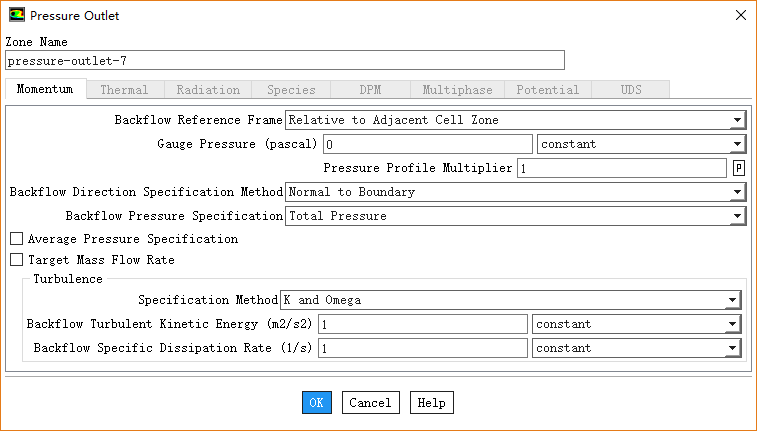This screenshot has width=757, height=431.
Task: Click the Pressure Outlet window title icon
Action: coord(17,16)
